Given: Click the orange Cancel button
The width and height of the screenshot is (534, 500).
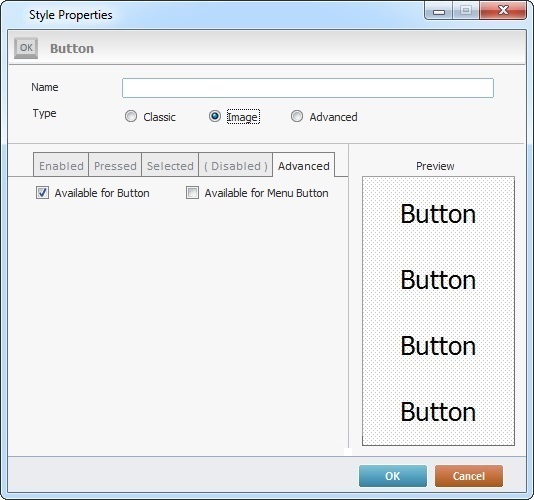Looking at the screenshot, I should (469, 476).
